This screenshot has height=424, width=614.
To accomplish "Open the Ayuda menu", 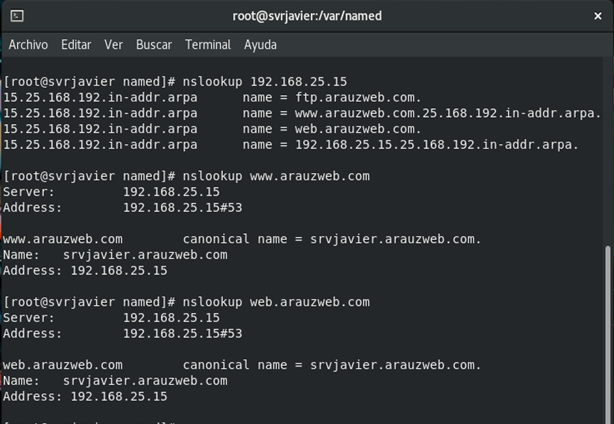I will [x=260, y=45].
